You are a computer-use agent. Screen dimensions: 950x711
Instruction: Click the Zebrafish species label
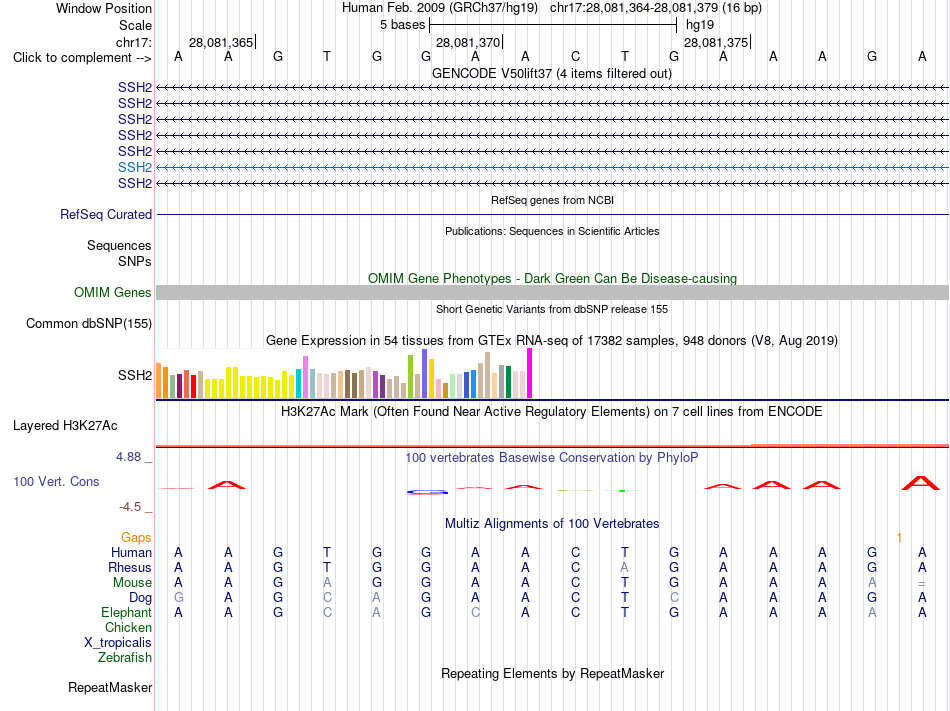pos(125,657)
